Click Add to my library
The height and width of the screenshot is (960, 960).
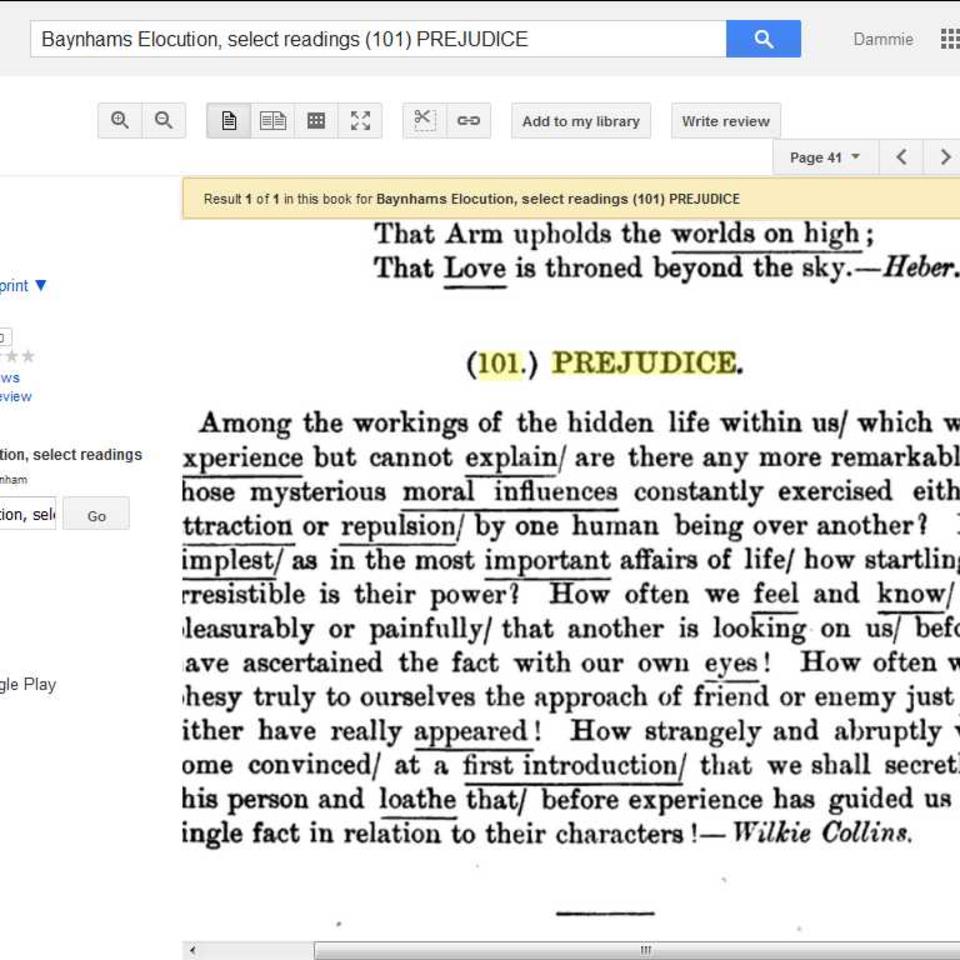(581, 121)
